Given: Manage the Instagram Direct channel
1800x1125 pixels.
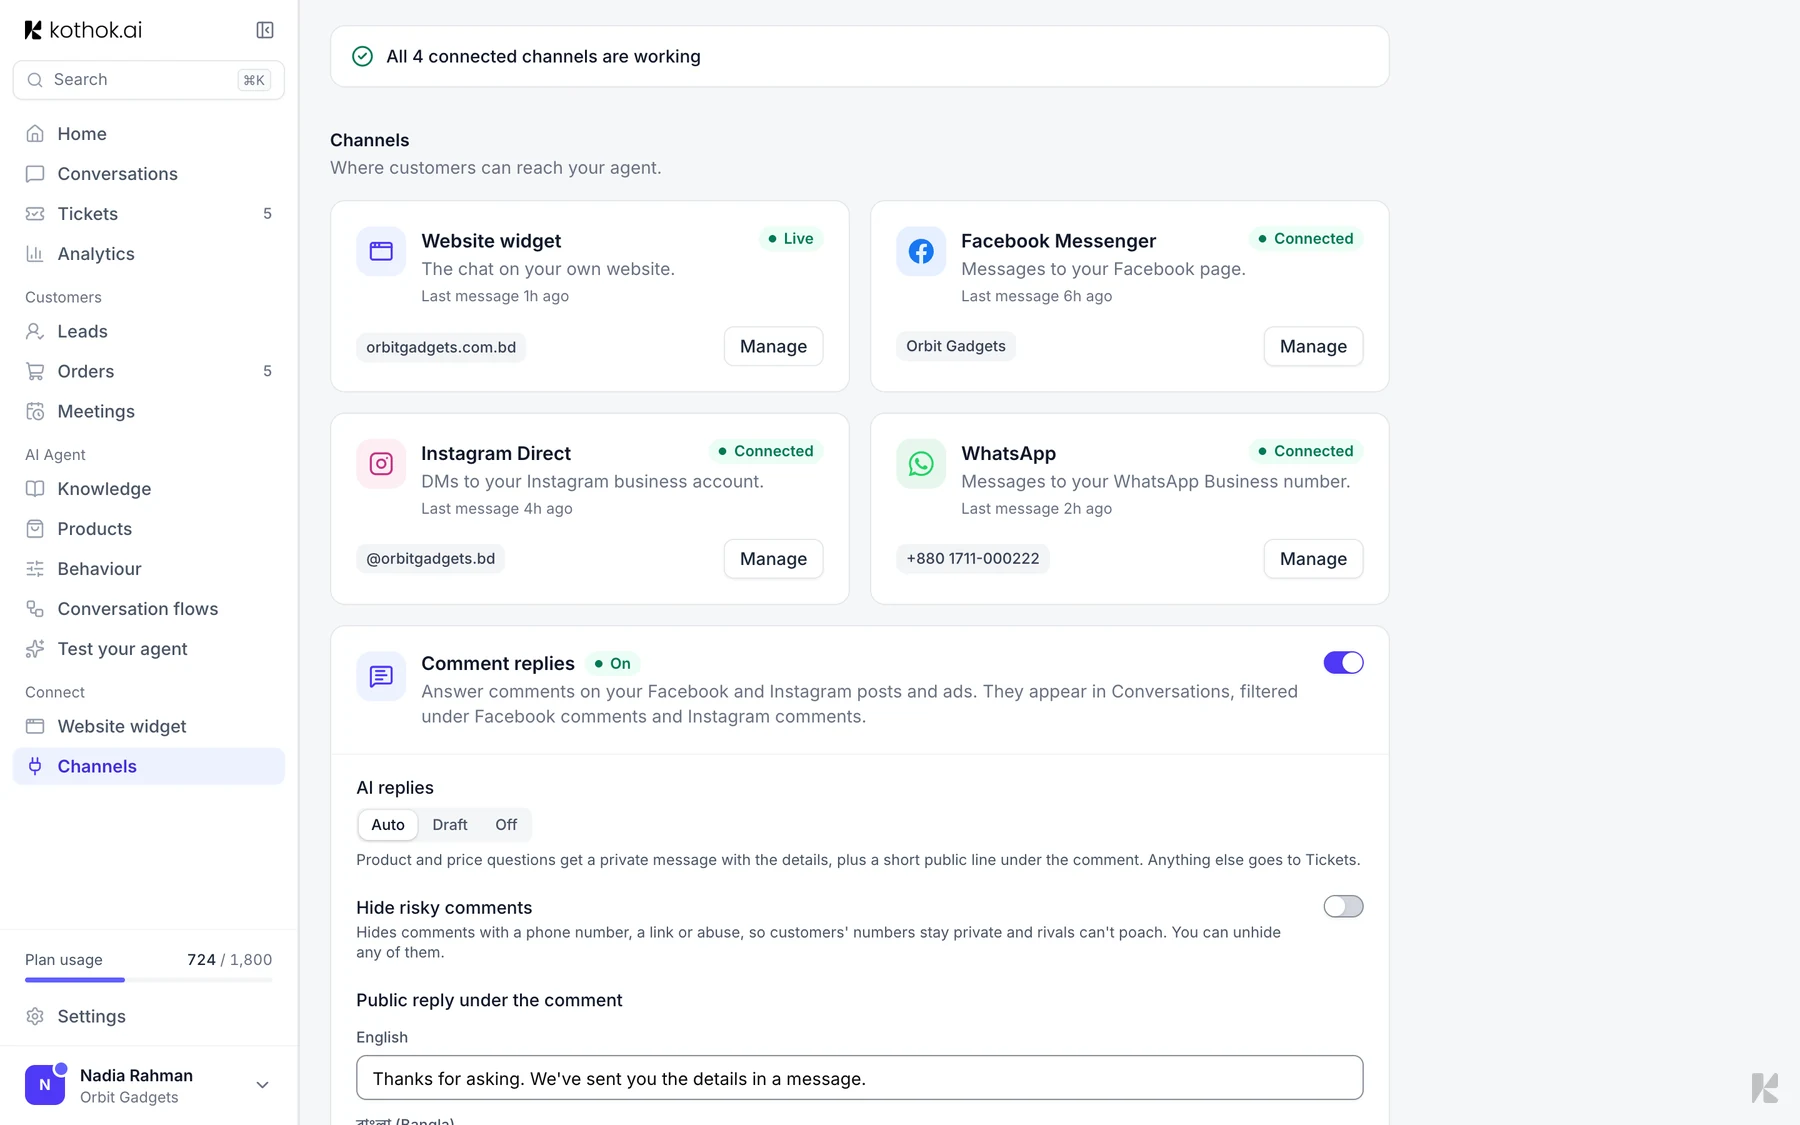Looking at the screenshot, I should (773, 559).
